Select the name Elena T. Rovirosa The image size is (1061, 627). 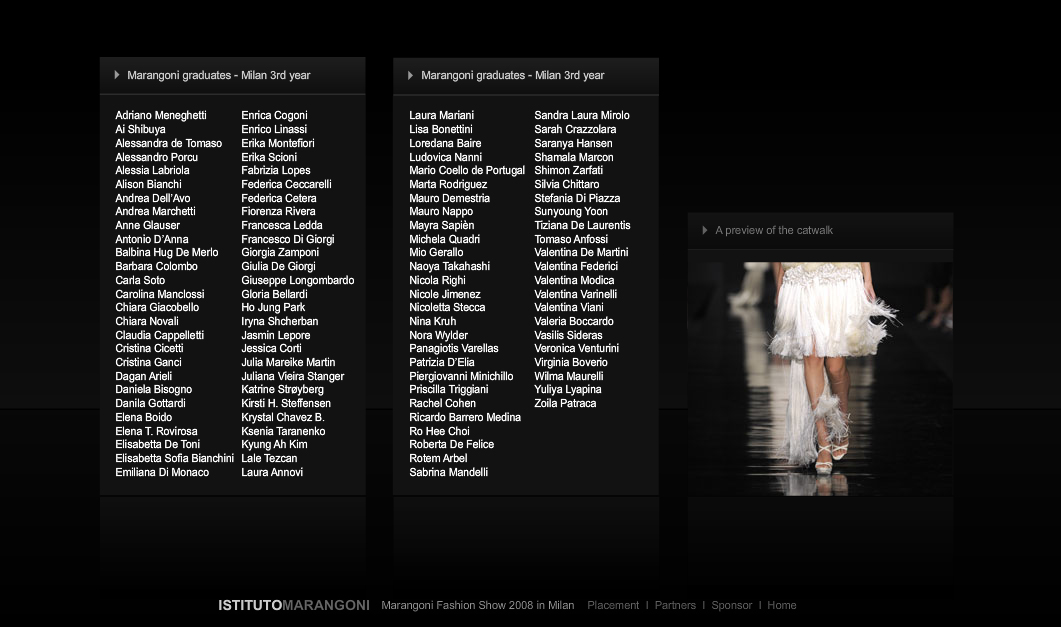(156, 431)
